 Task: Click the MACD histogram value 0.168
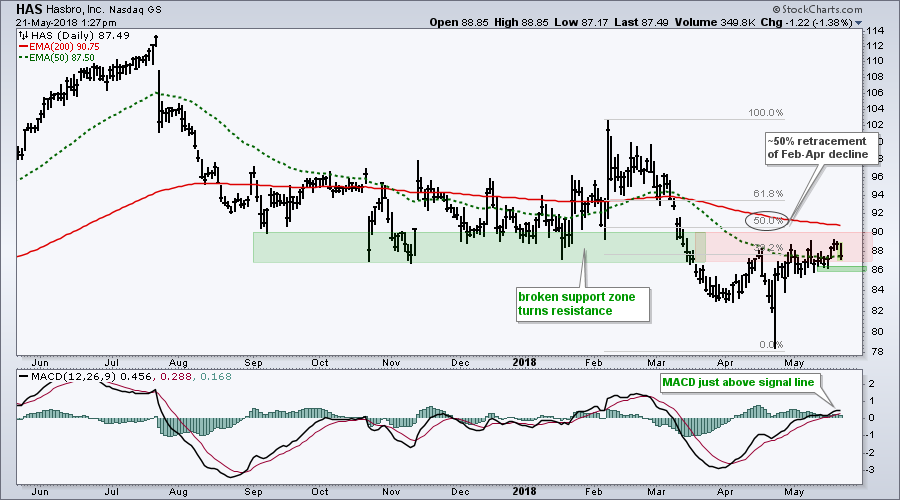(x=214, y=377)
